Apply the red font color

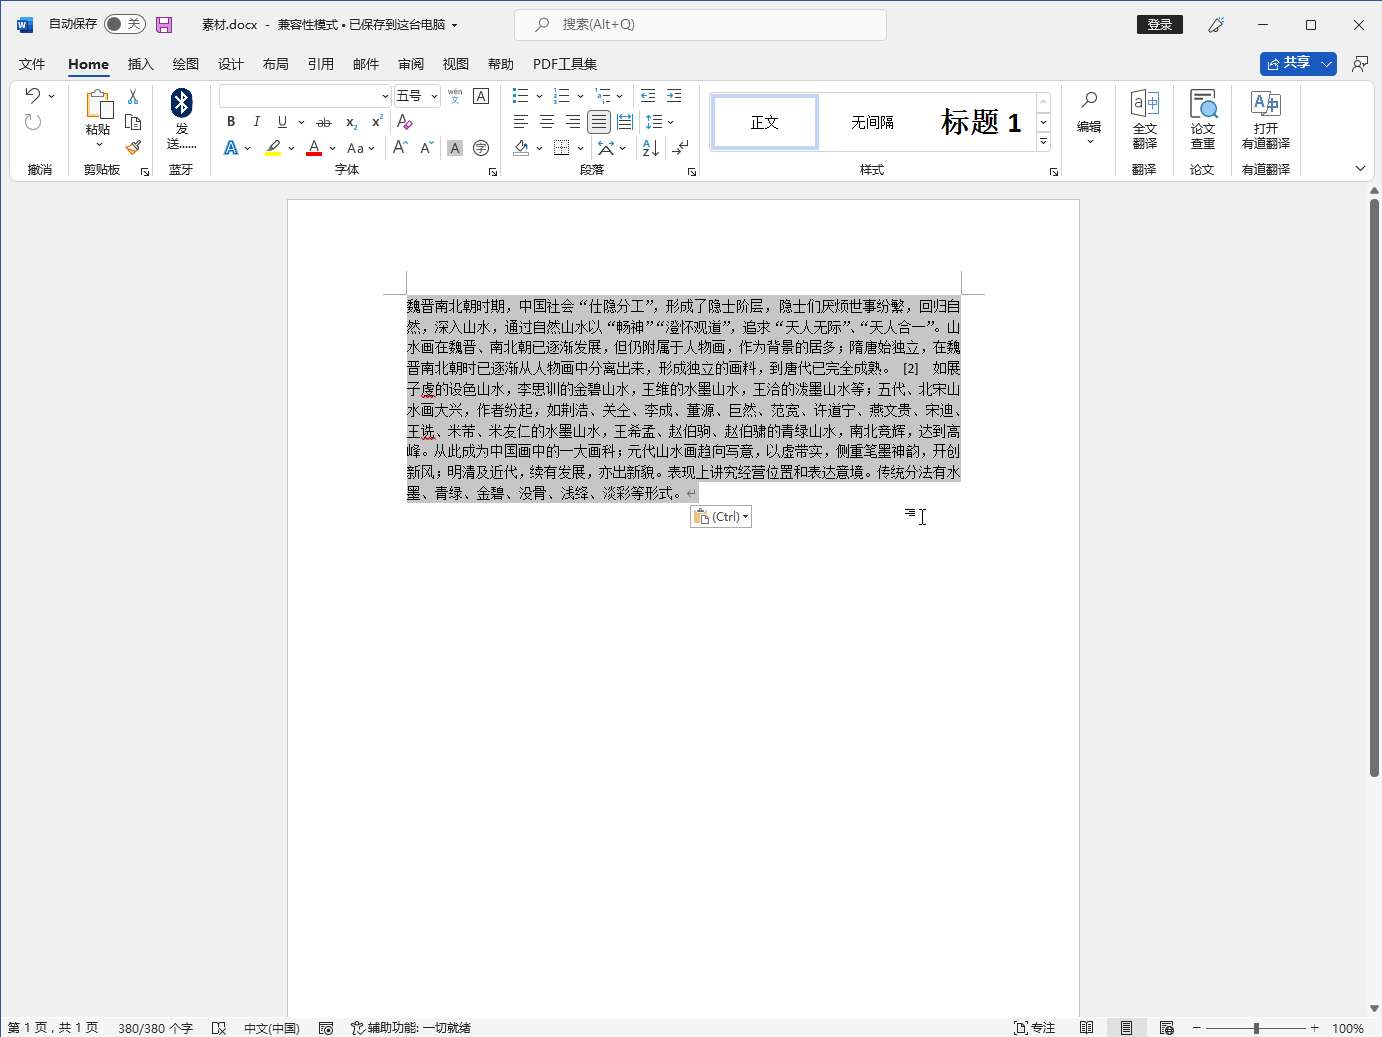click(314, 148)
